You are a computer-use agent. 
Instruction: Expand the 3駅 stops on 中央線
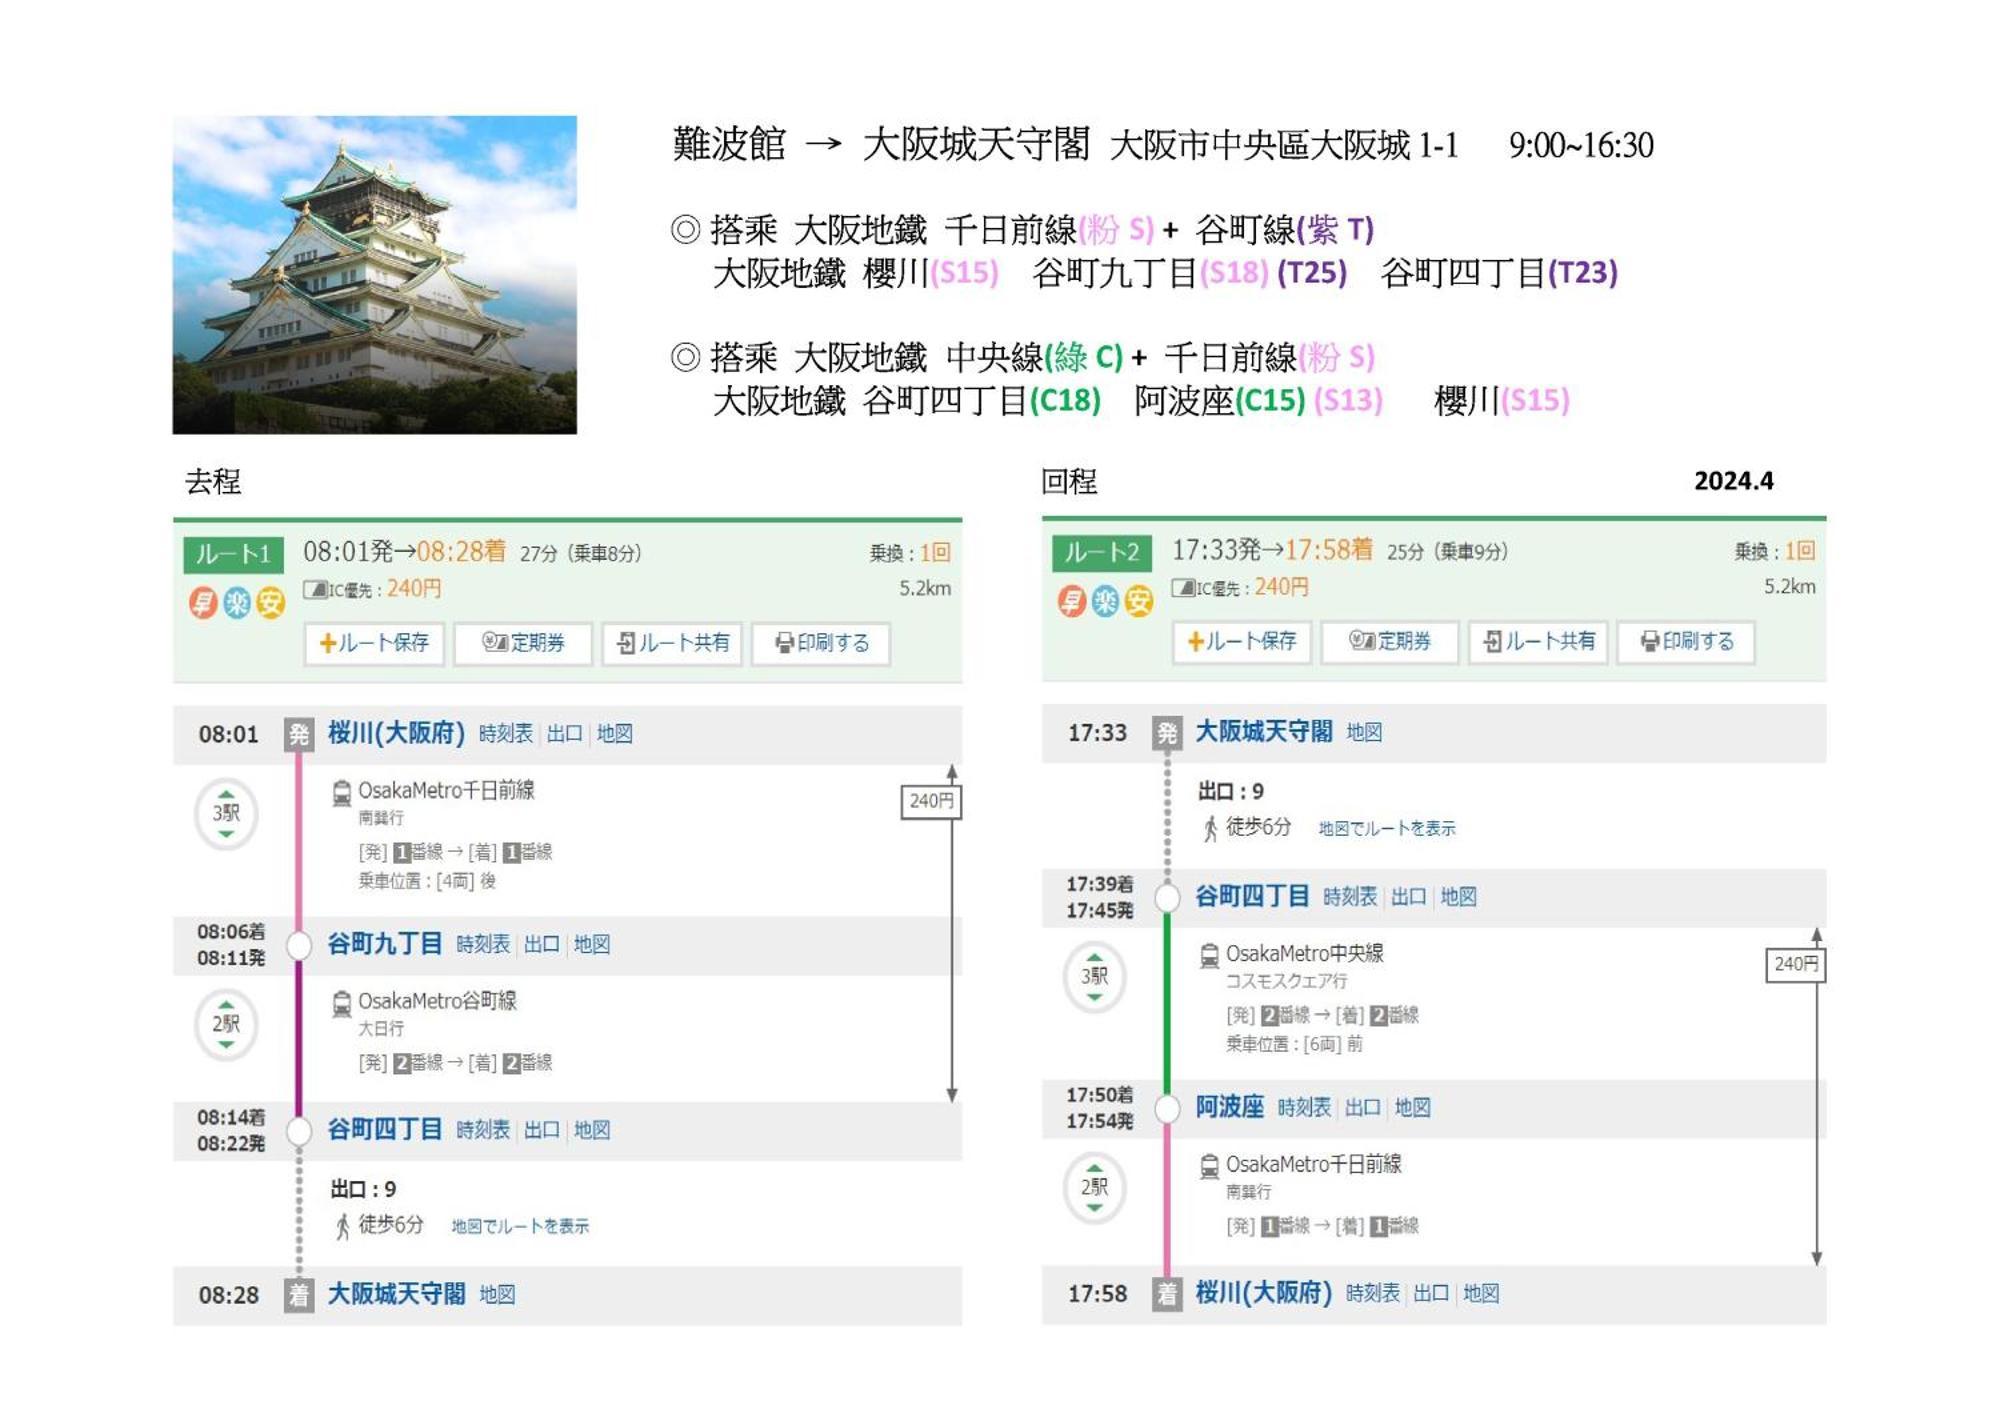pyautogui.click(x=1094, y=975)
